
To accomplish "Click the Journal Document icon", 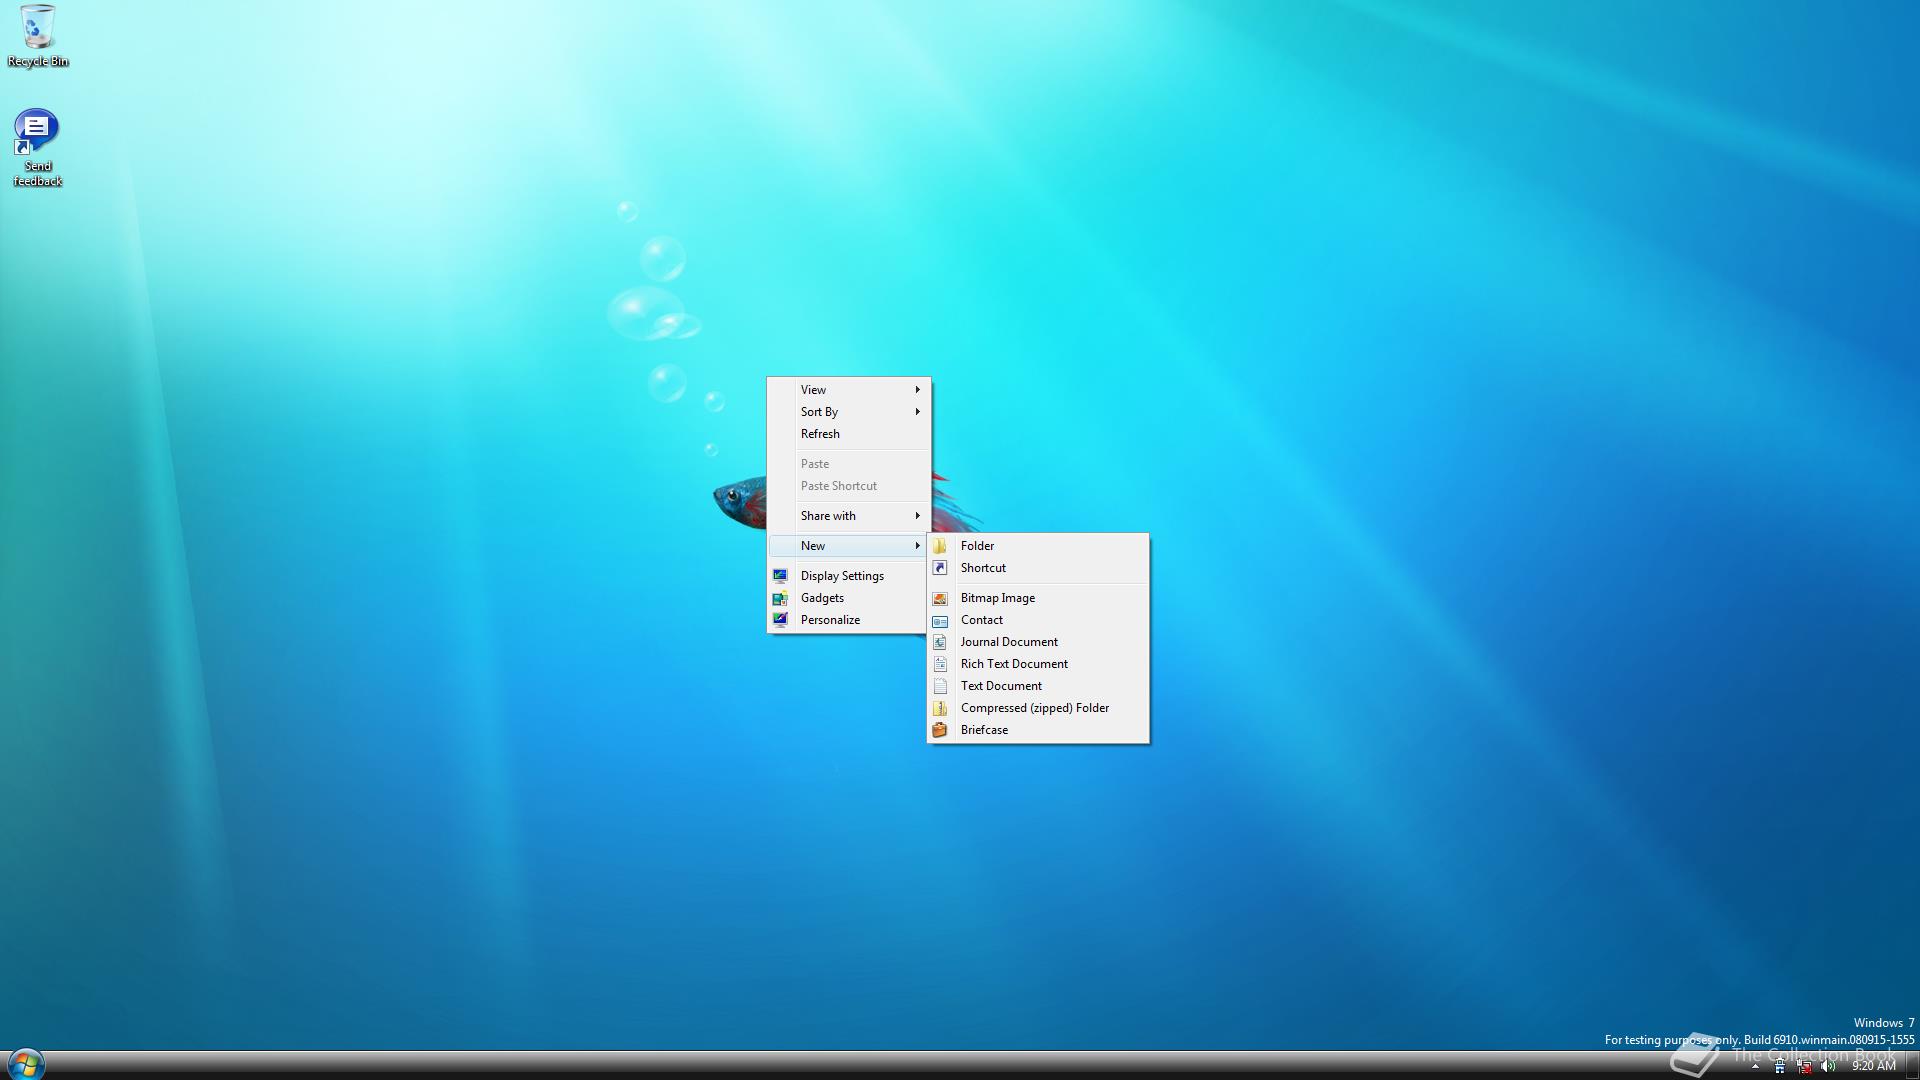I will pyautogui.click(x=940, y=642).
